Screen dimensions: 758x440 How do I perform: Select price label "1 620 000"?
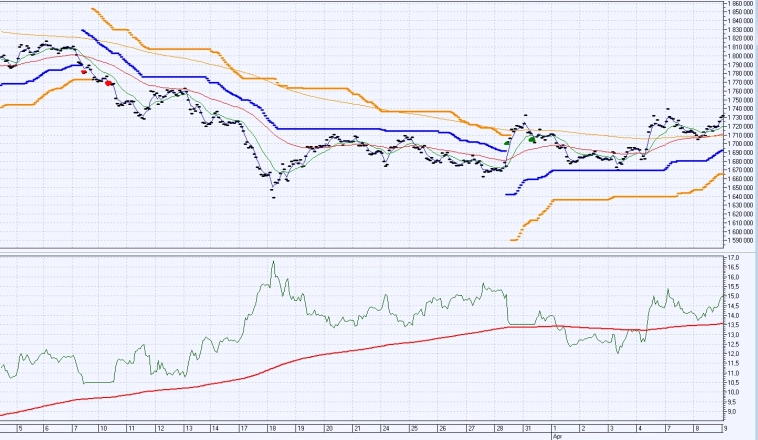(x=741, y=214)
